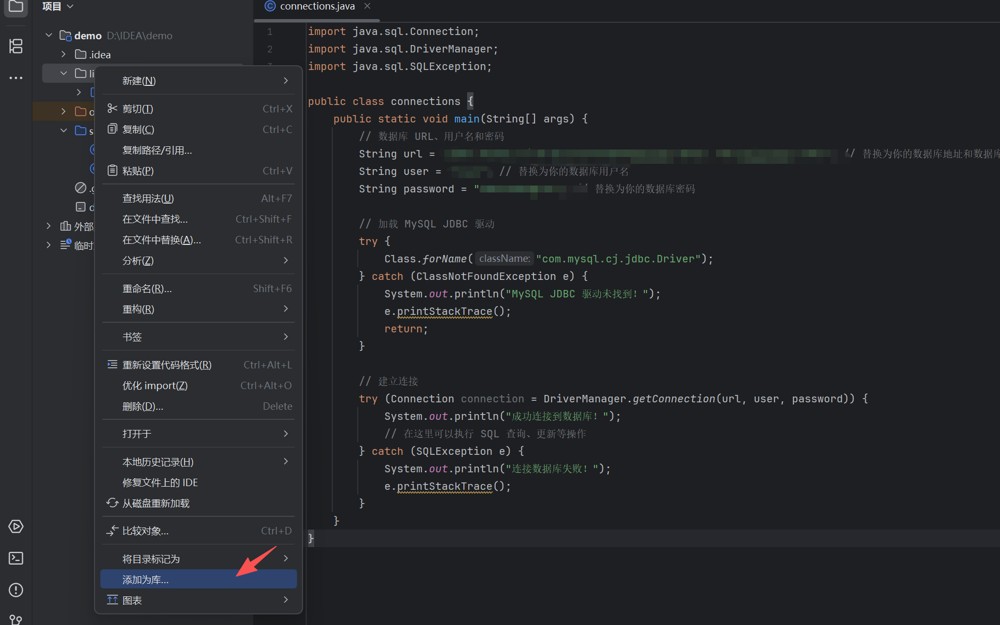Select the highlighted li folder icon
1000x625 pixels.
(x=80, y=73)
